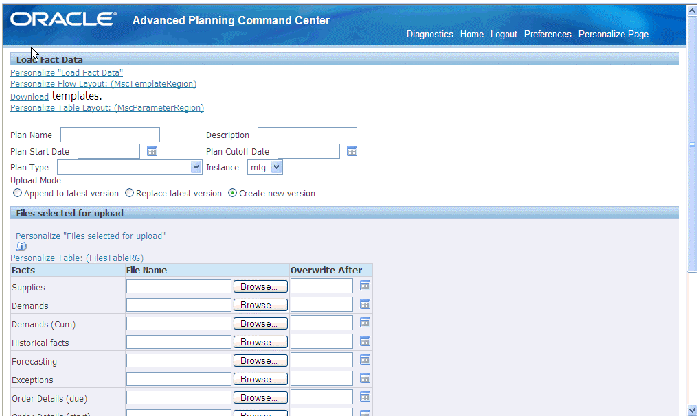Viewport: 699px width, 419px height.
Task: Click Historical facts Overwrite After field
Action: 322,341
